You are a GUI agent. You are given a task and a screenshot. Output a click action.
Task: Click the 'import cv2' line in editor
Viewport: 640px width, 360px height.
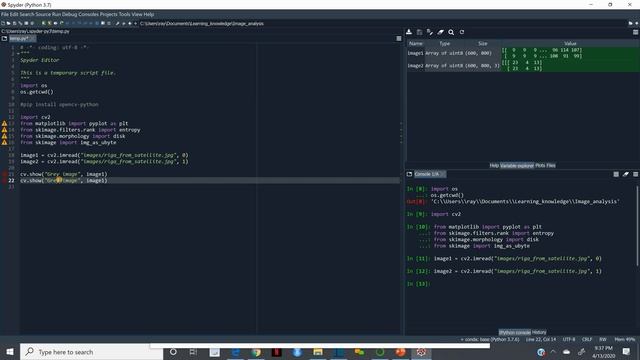coord(35,117)
